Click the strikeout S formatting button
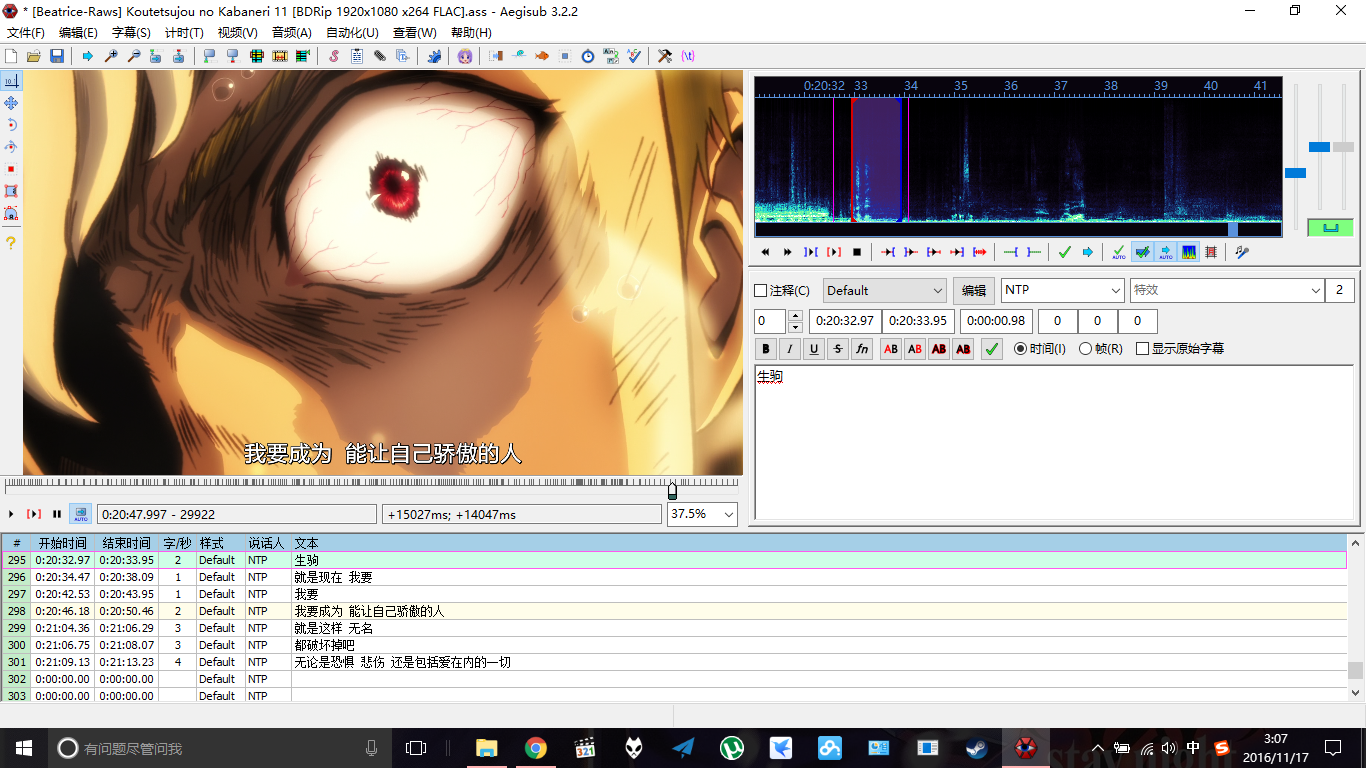1366x768 pixels. (x=838, y=349)
